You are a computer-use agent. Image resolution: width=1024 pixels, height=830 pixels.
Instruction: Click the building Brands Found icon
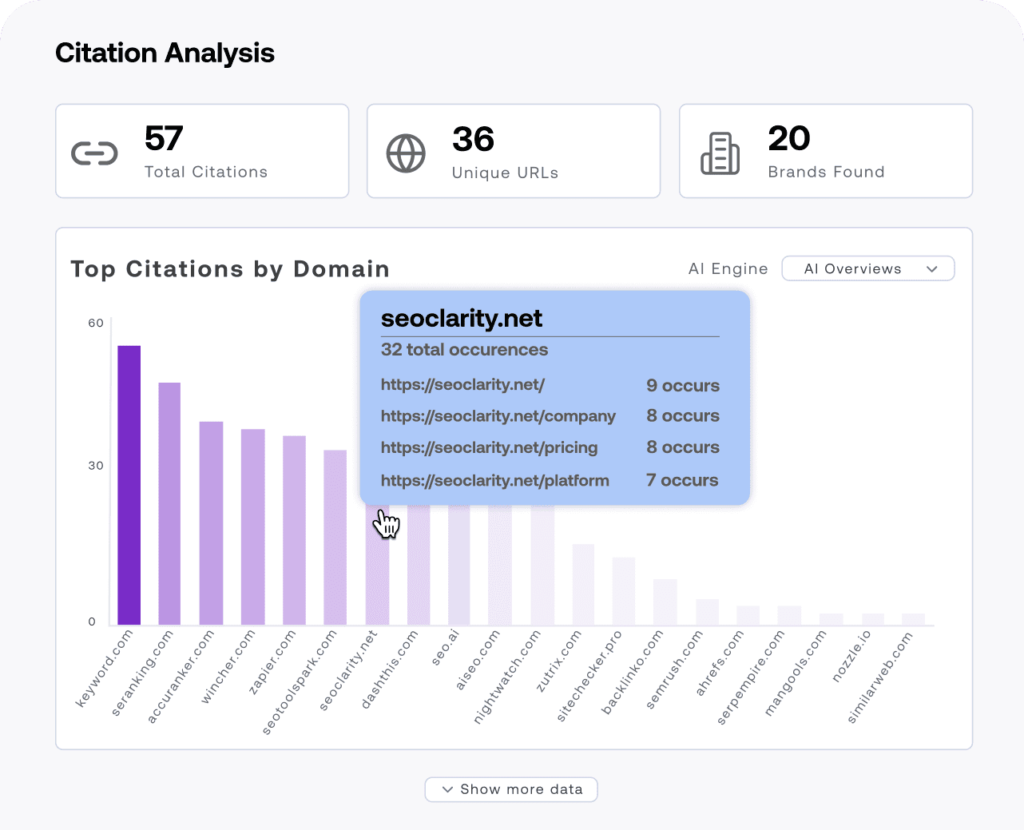coord(720,154)
